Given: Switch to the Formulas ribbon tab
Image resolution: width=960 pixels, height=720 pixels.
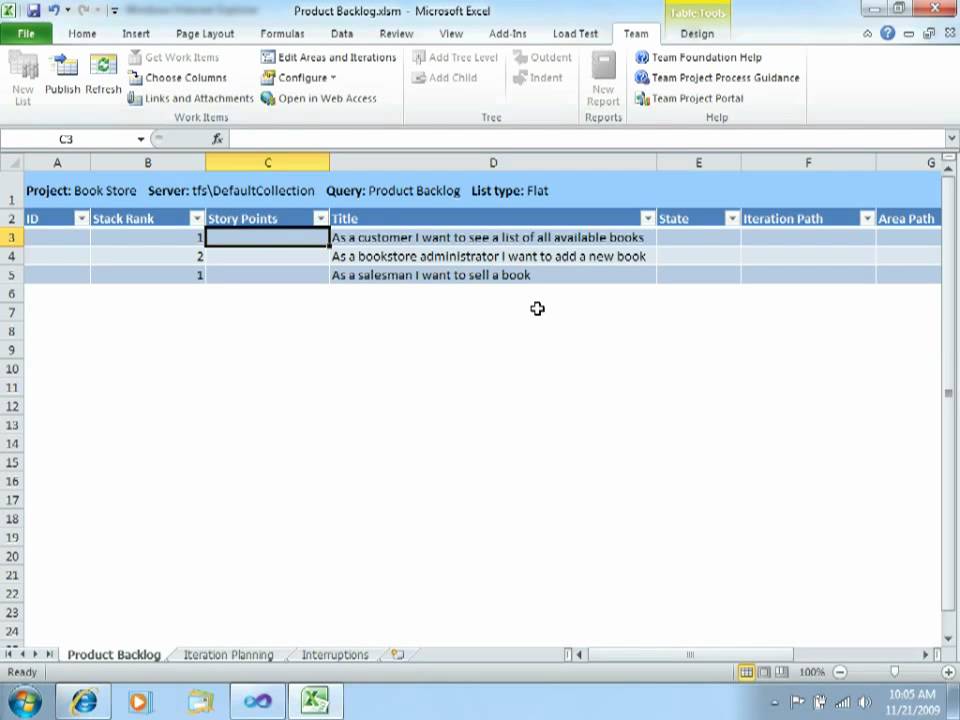Looking at the screenshot, I should point(282,34).
